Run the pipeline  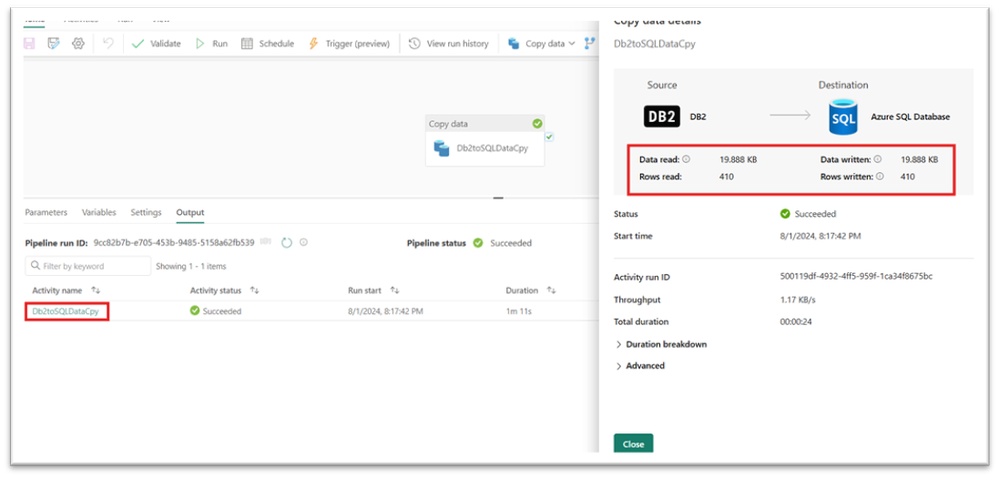pyautogui.click(x=212, y=43)
